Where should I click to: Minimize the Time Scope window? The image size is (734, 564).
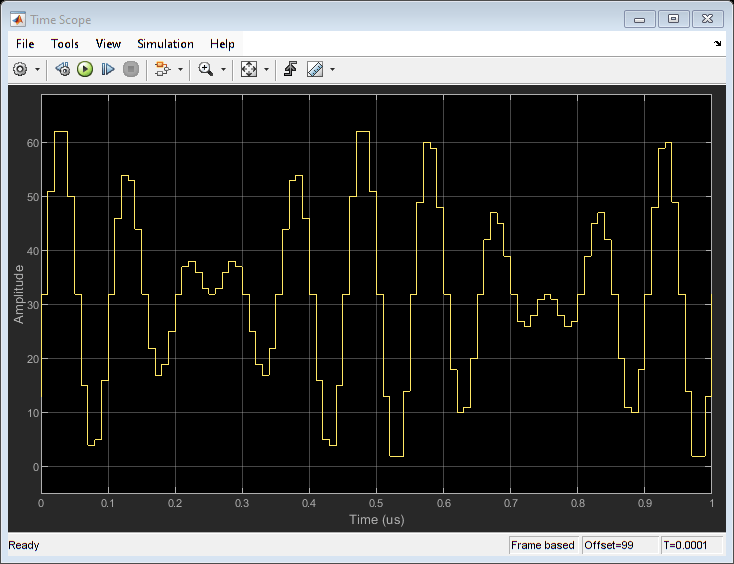coord(639,19)
